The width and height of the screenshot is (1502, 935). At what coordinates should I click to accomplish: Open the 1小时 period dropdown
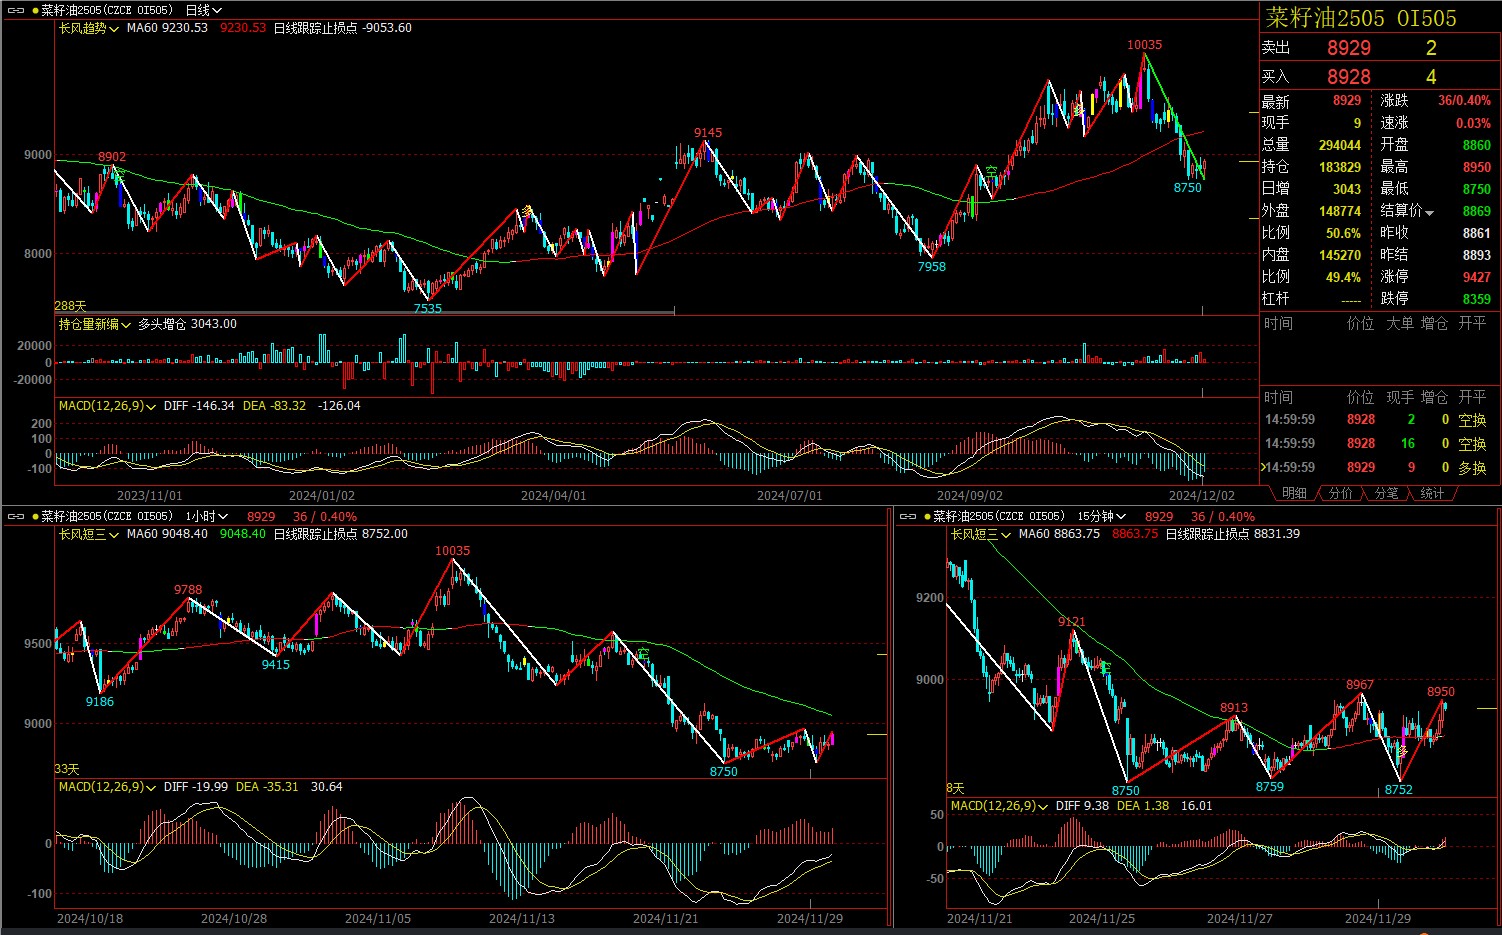pos(208,517)
